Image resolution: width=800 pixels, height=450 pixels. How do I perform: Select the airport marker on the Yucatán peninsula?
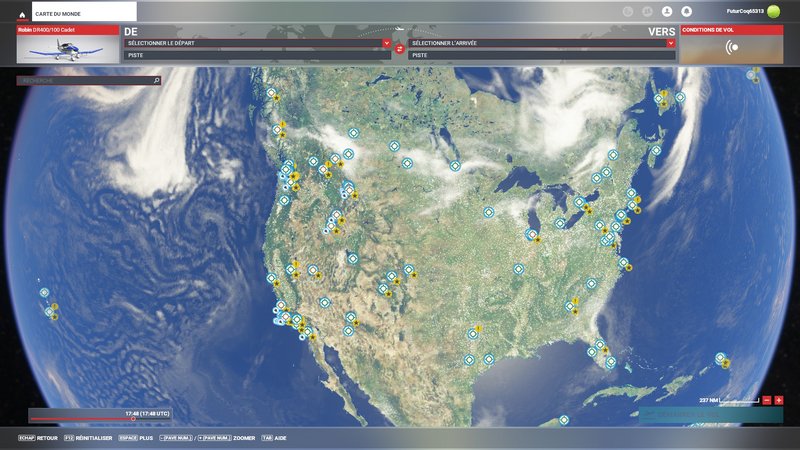[564, 420]
